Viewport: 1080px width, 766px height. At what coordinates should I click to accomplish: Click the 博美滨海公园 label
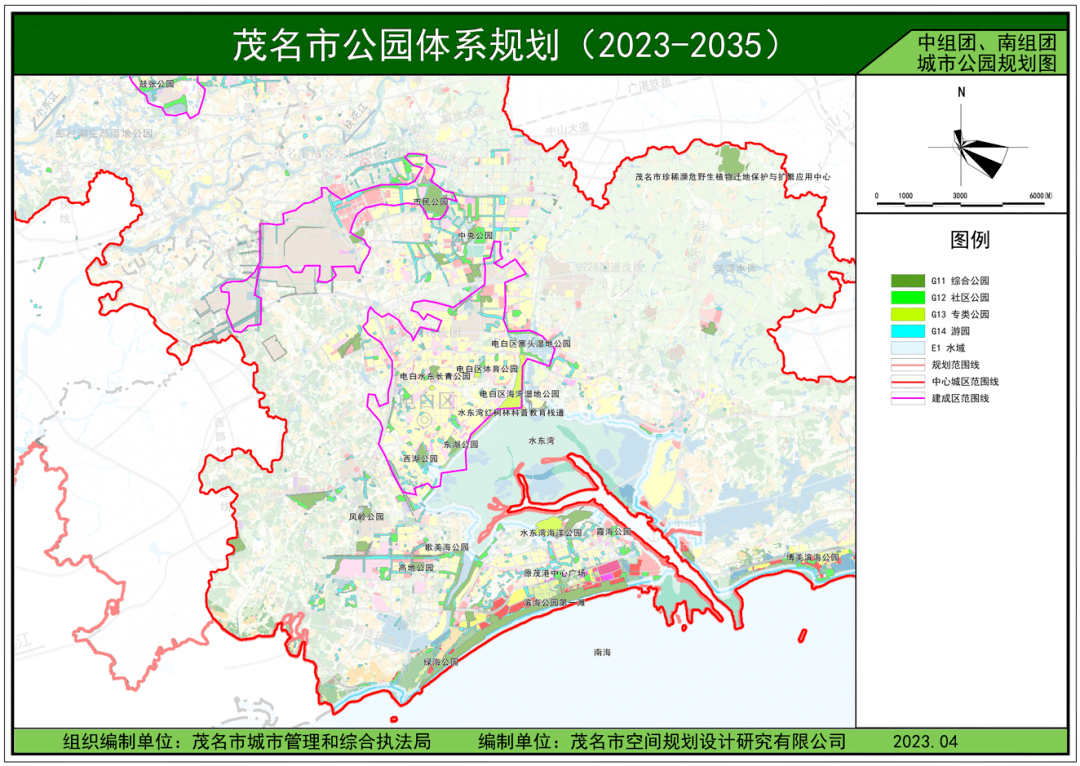[x=813, y=557]
